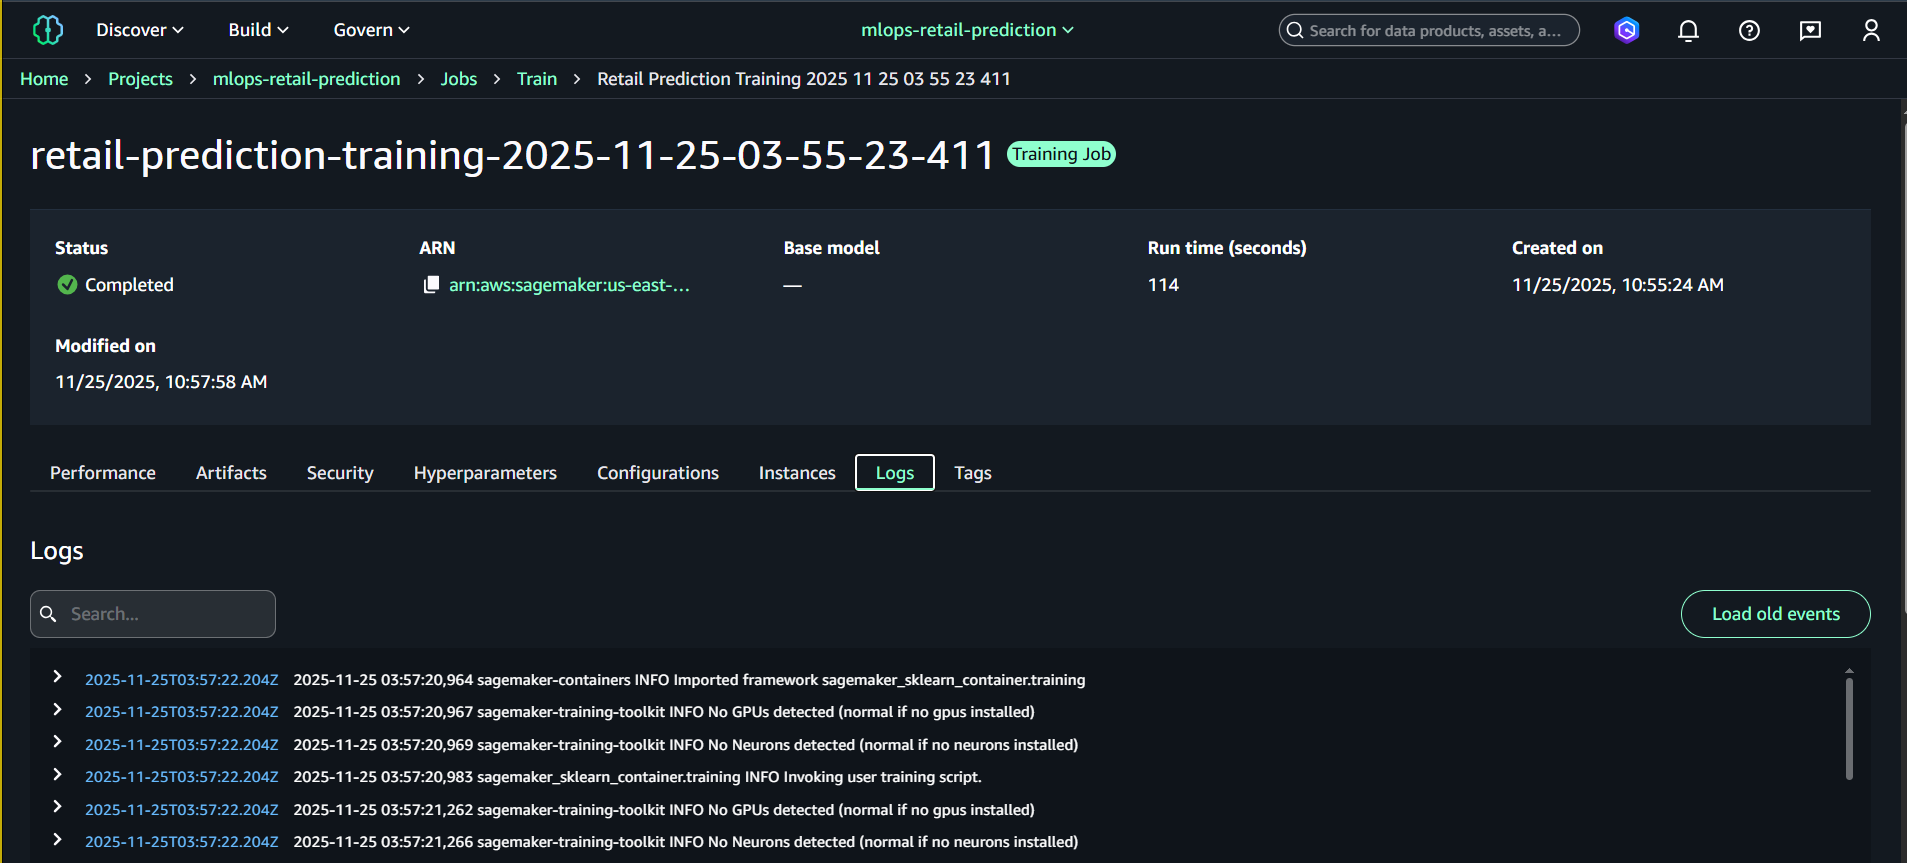Viewport: 1907px width, 863px height.
Task: Open the mlops-retail-prediction project selector
Action: coord(967,30)
